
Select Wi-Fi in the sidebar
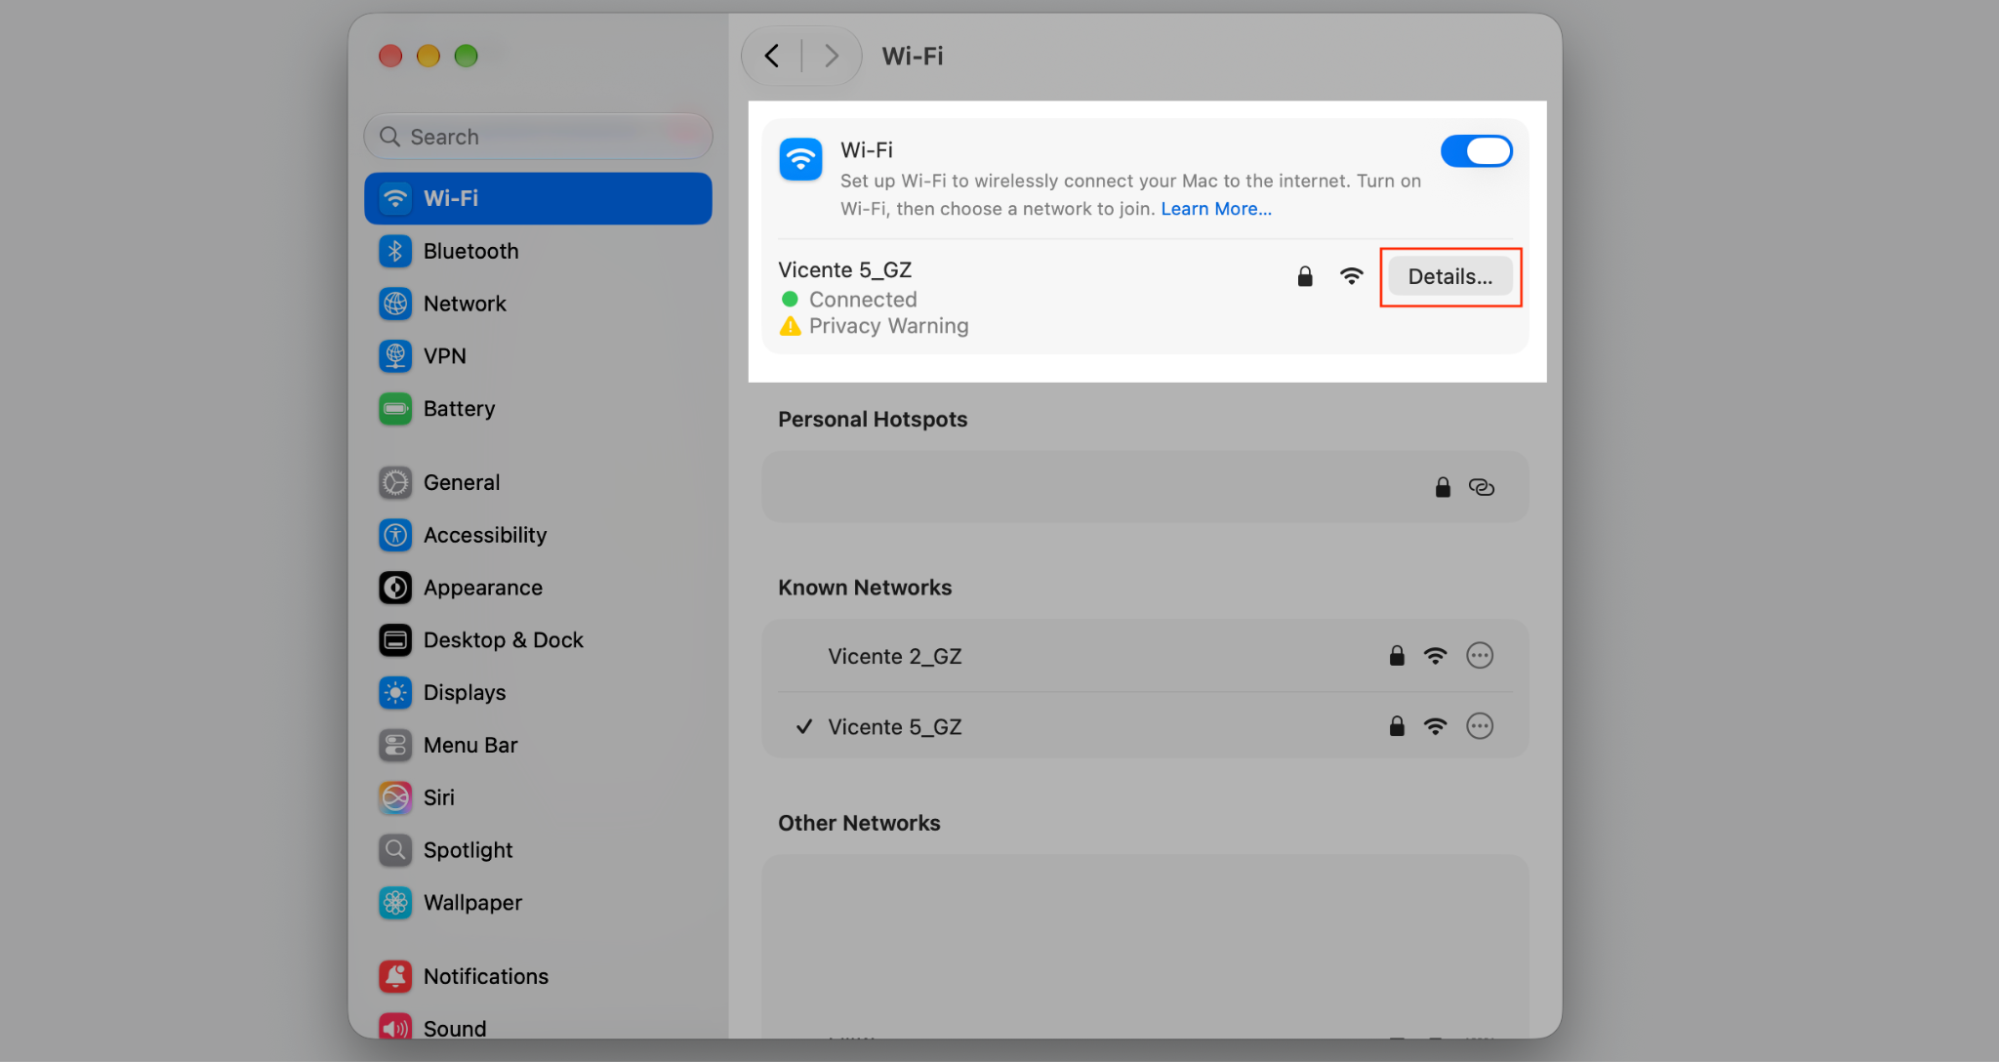[538, 198]
